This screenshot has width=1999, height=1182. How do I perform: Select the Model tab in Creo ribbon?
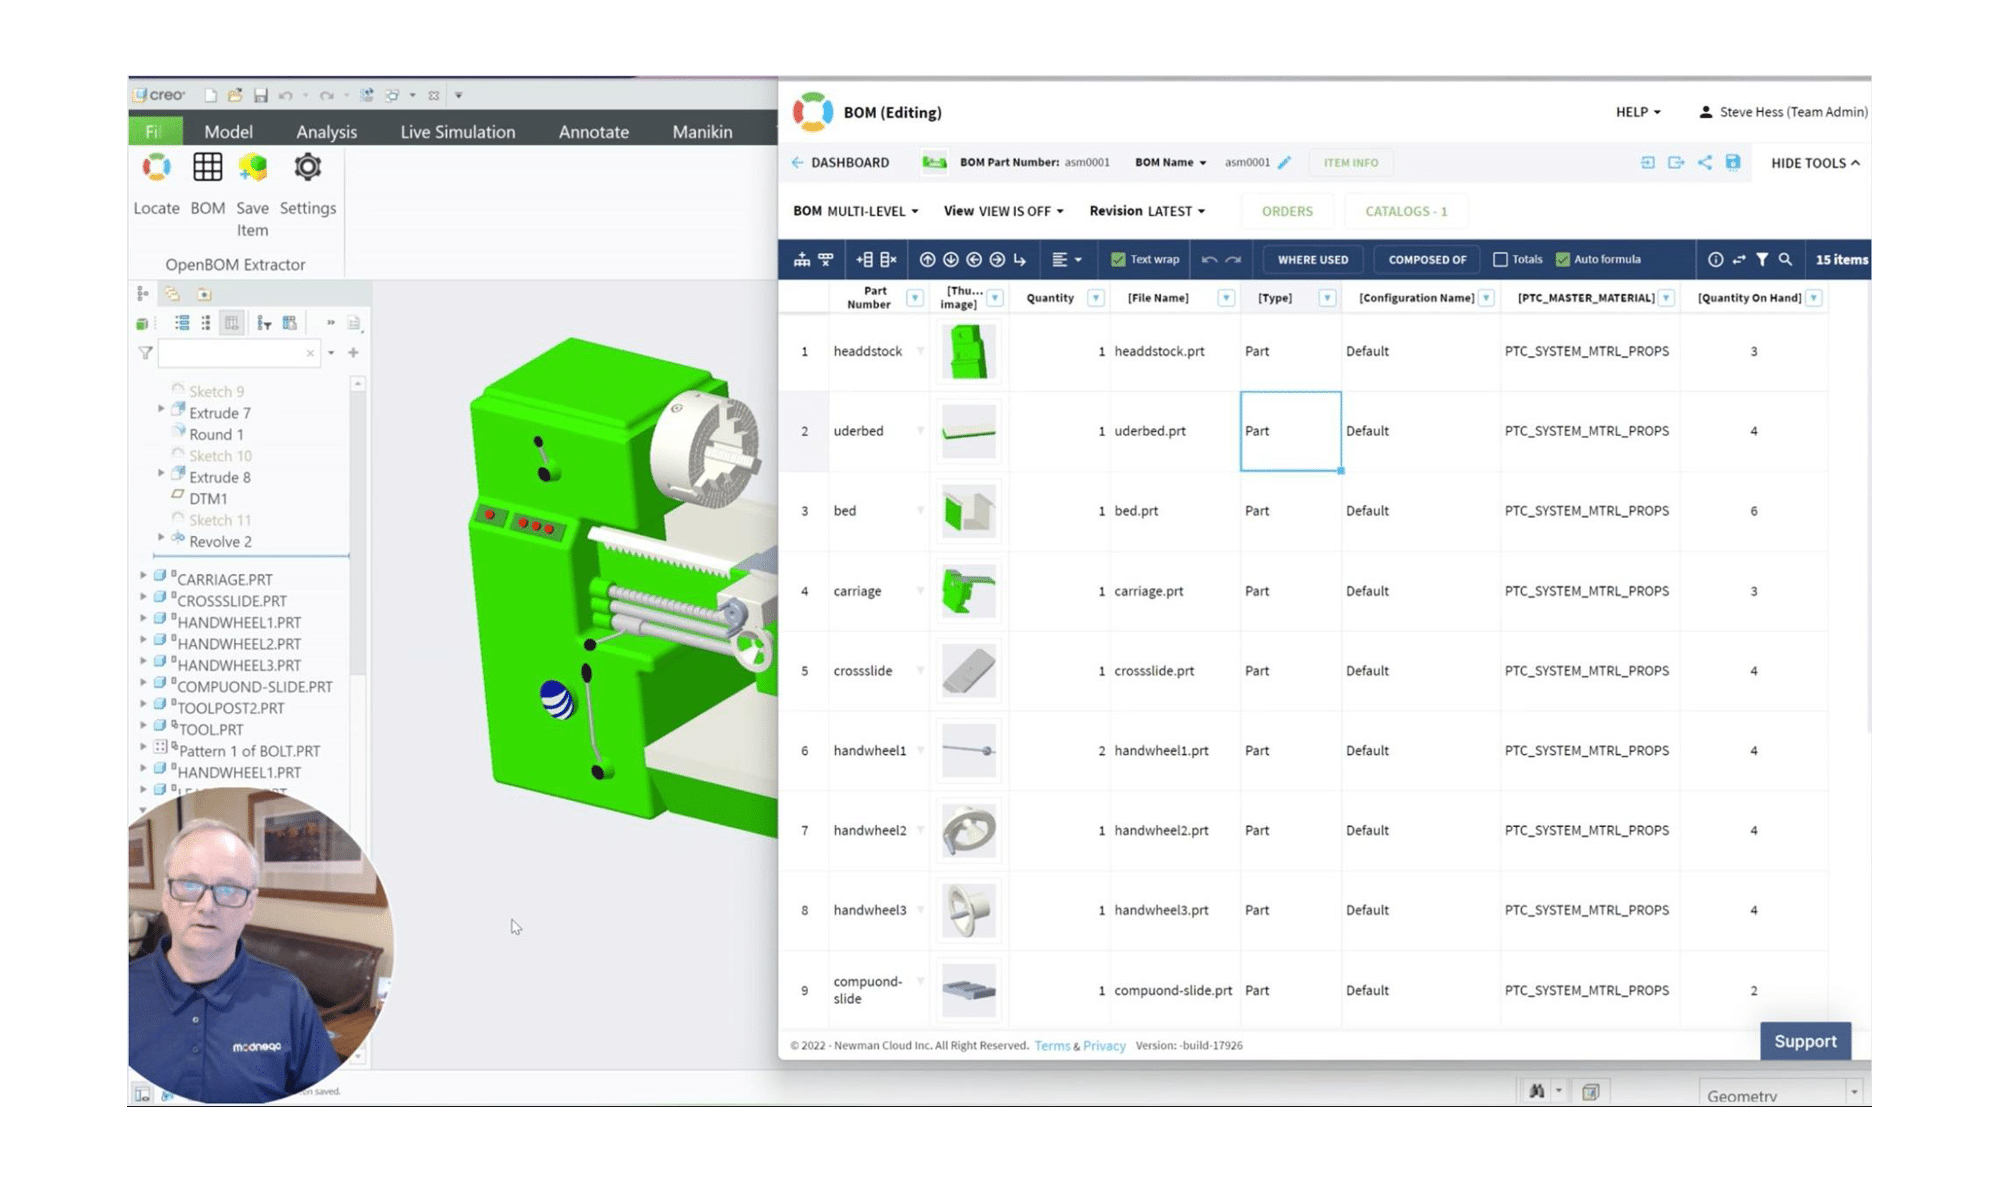point(226,132)
